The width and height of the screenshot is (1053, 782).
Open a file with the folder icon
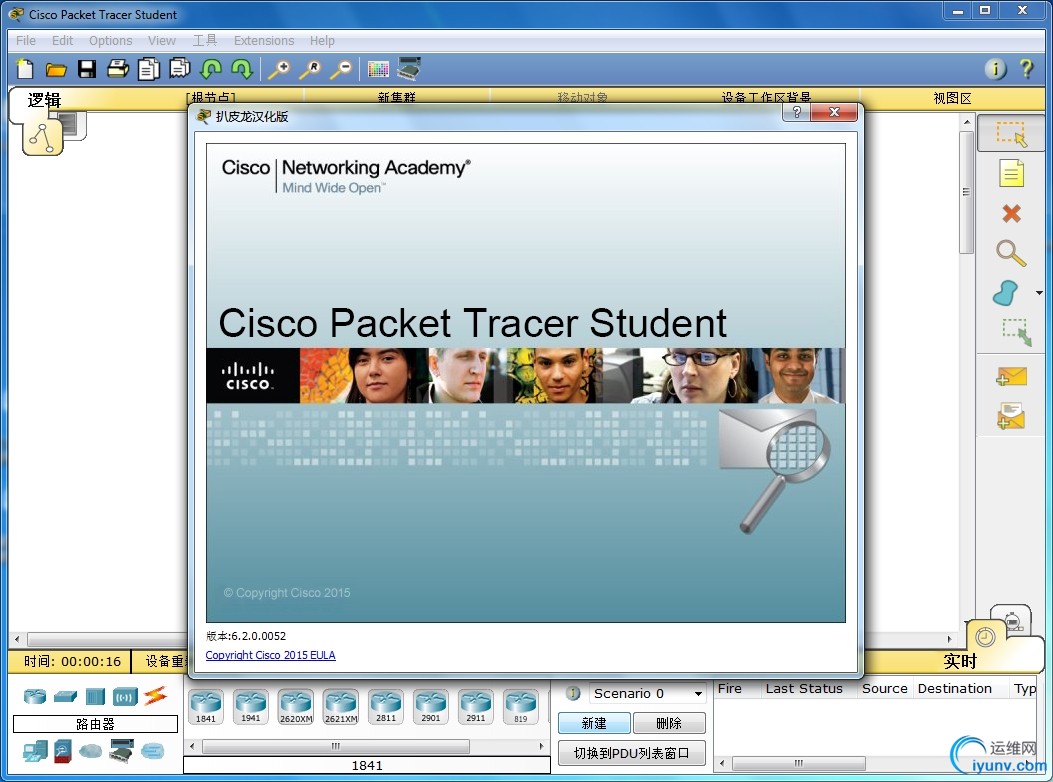(56, 69)
